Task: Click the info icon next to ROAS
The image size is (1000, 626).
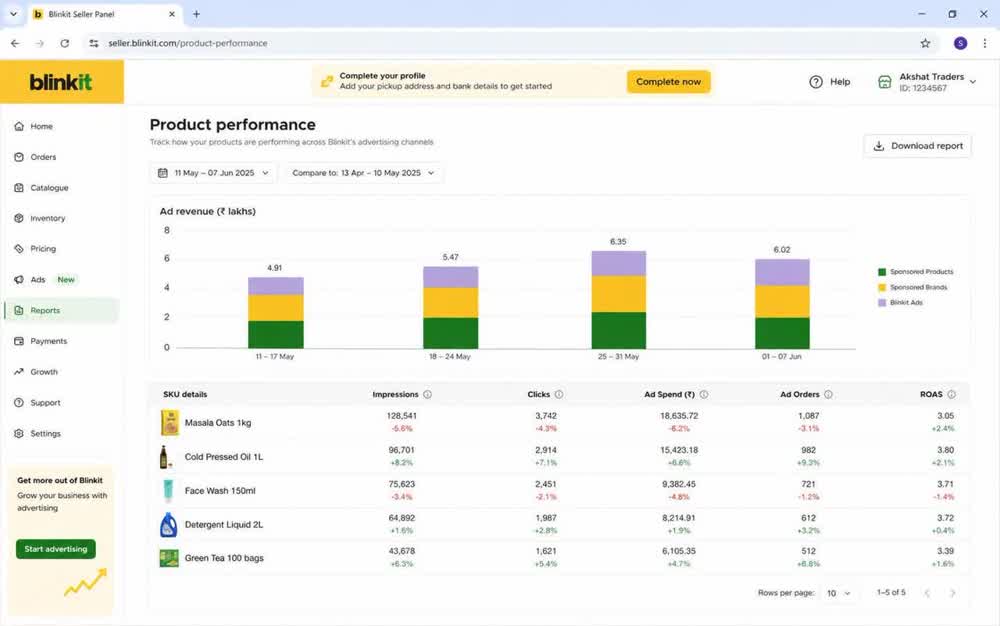Action: tap(952, 395)
